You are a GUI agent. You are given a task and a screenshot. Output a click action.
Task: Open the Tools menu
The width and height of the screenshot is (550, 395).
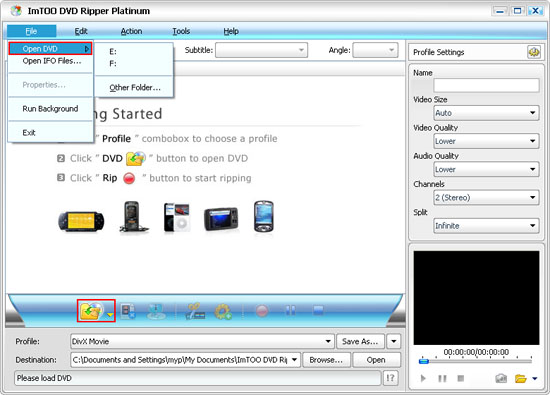[181, 31]
